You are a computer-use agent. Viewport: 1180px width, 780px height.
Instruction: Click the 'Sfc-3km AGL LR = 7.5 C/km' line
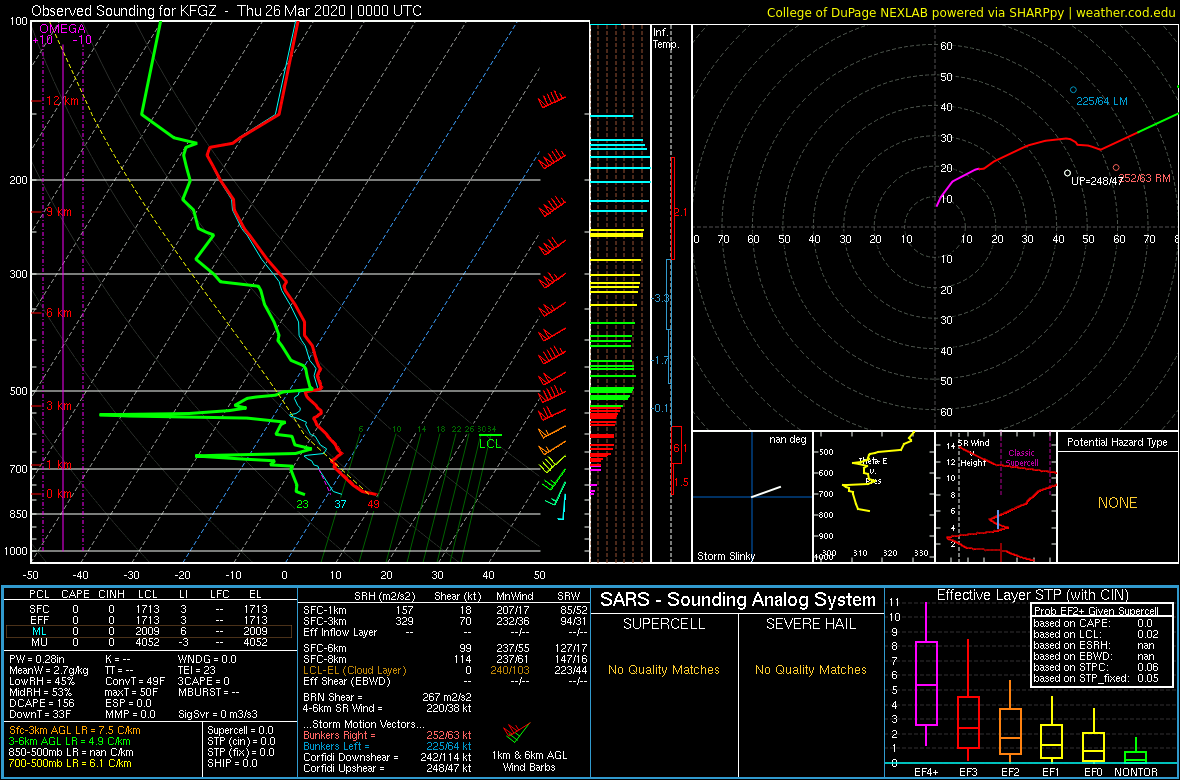(x=75, y=730)
